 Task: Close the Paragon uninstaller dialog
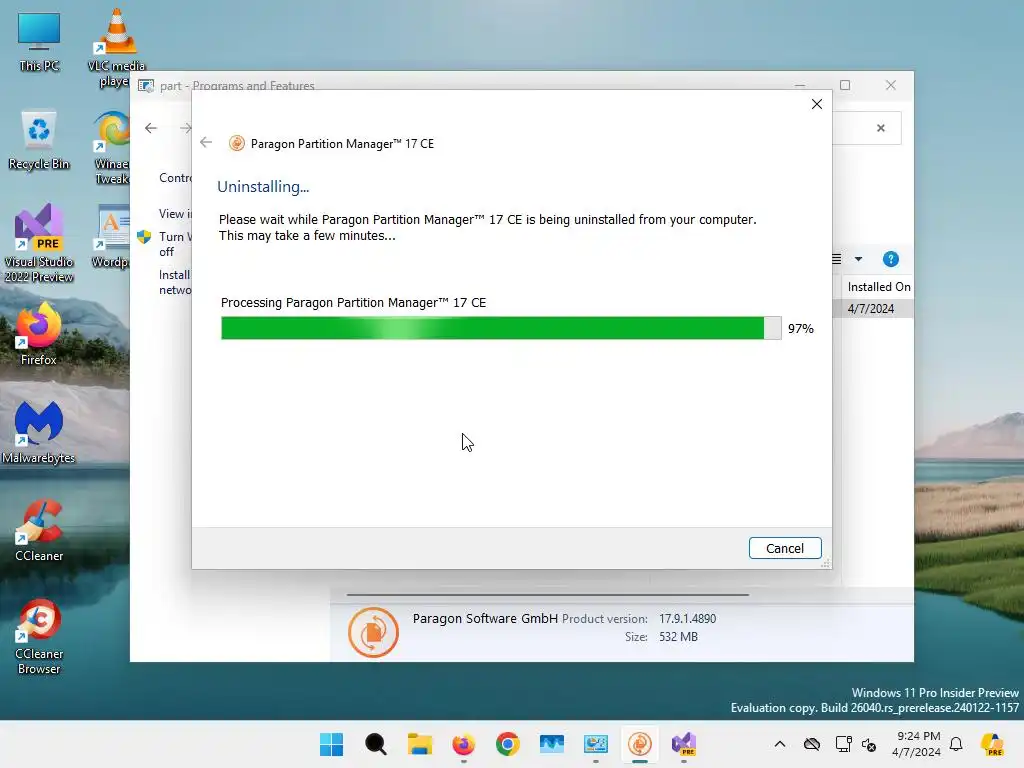816,104
